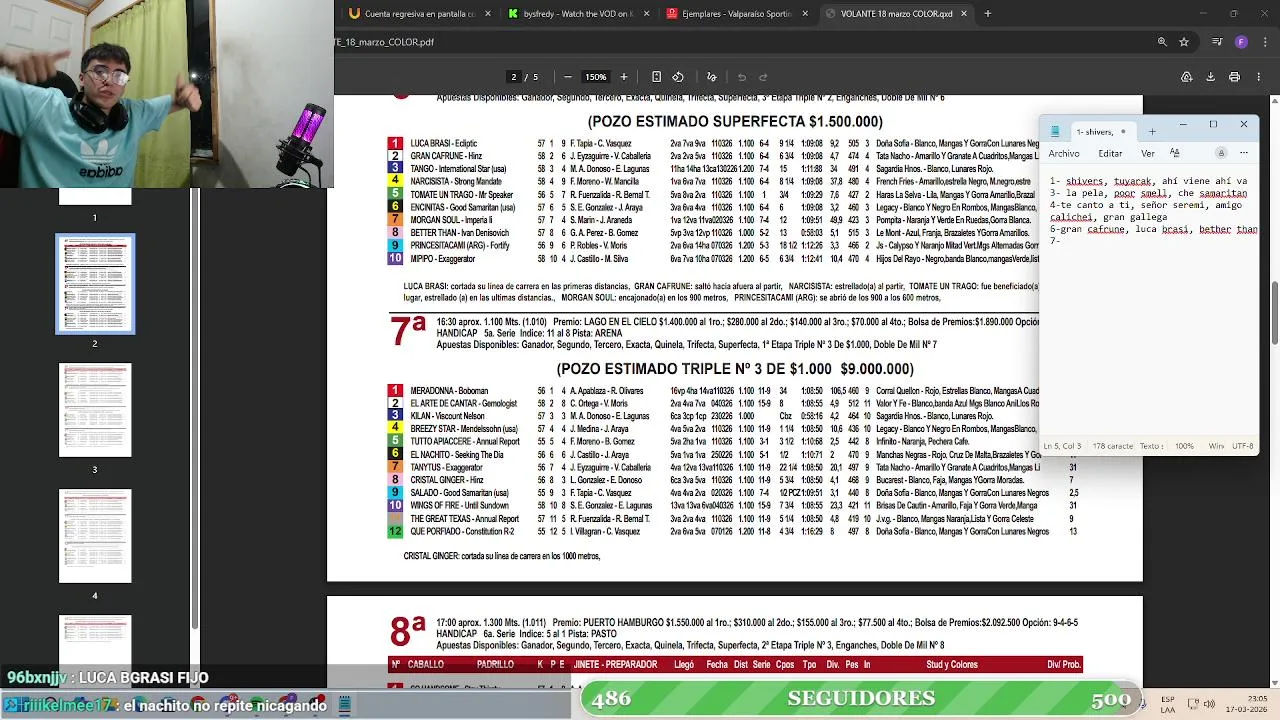The image size is (1280, 720).
Task: Click the network icon in system tray
Action: [x=1193, y=704]
